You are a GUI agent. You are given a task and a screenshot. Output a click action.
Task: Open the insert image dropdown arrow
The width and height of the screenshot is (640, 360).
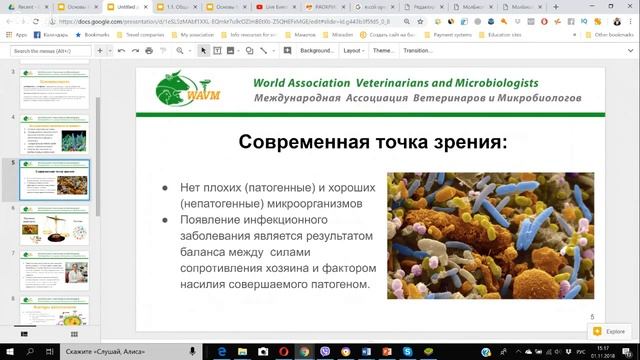click(x=238, y=51)
